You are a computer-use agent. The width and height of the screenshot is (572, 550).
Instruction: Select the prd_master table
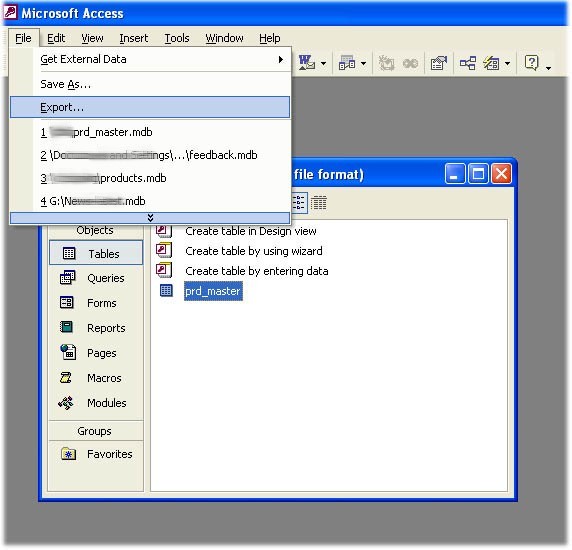[213, 291]
